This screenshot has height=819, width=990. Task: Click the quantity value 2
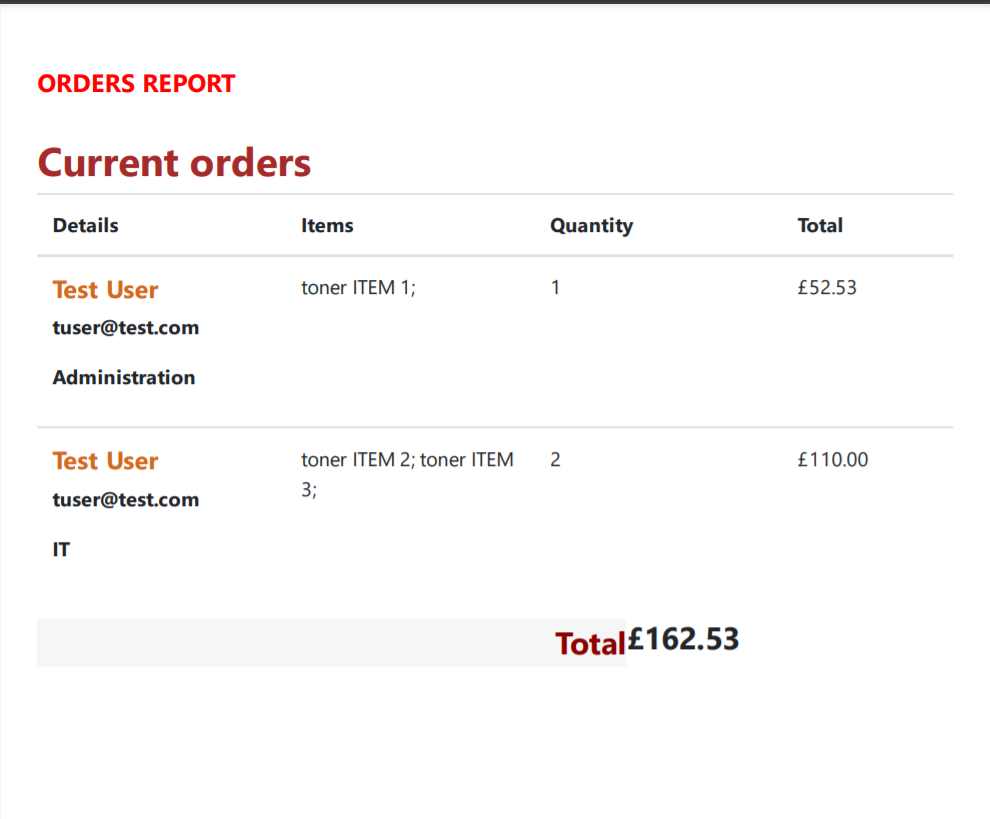click(555, 460)
